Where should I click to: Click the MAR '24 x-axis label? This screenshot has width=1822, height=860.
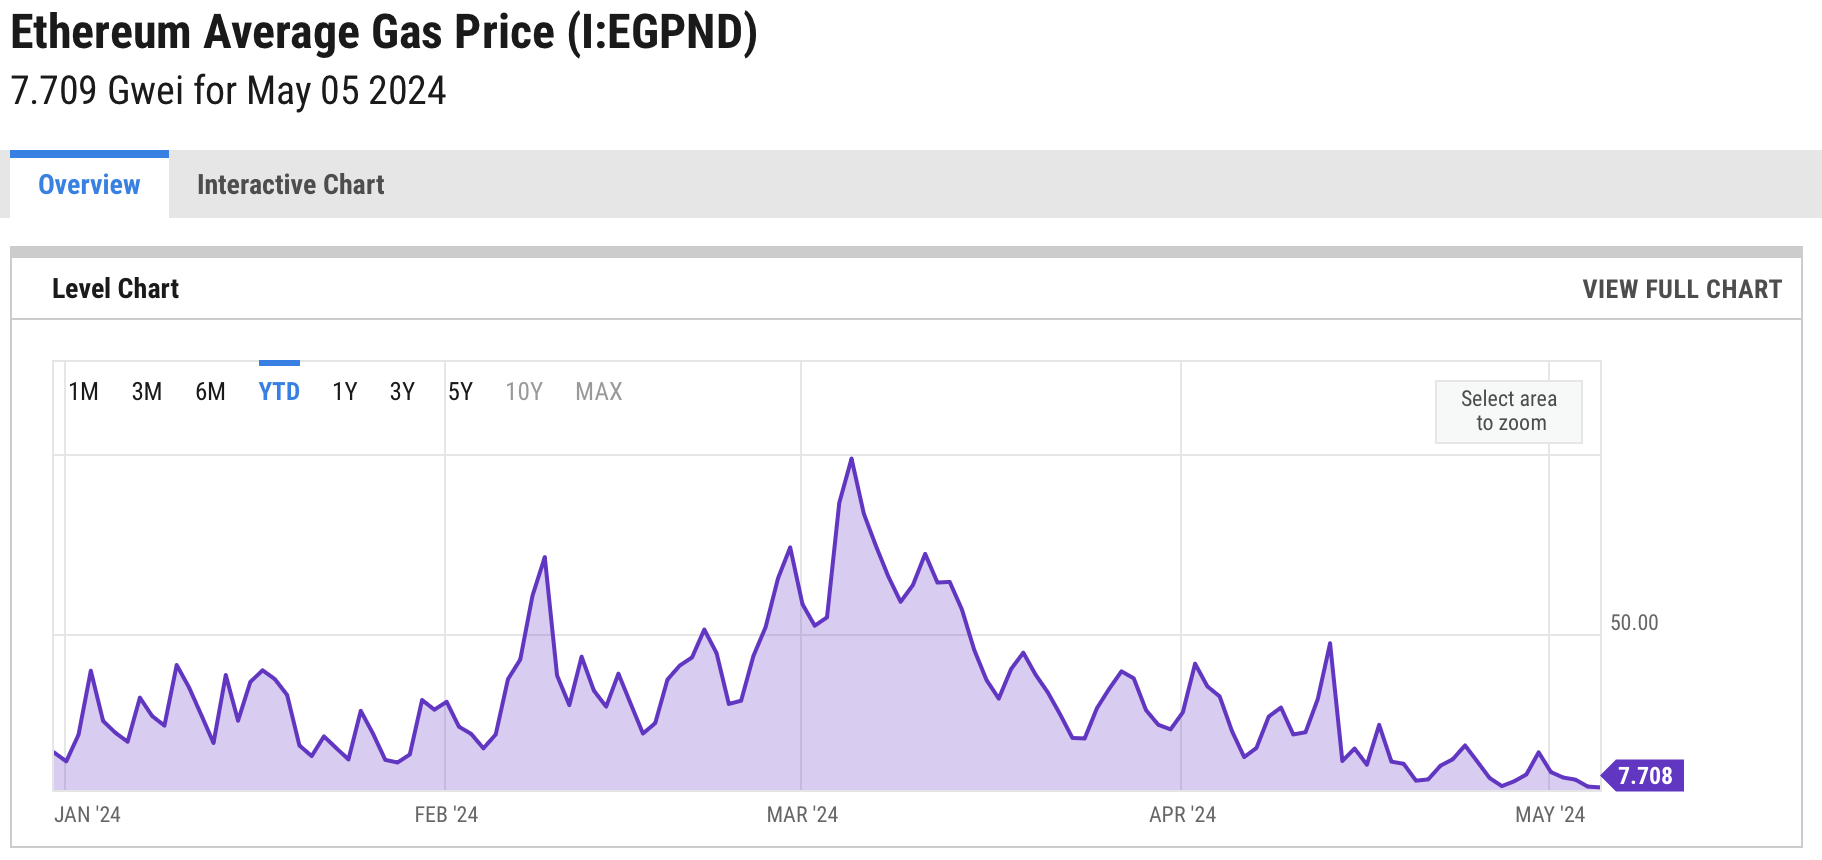point(802,815)
